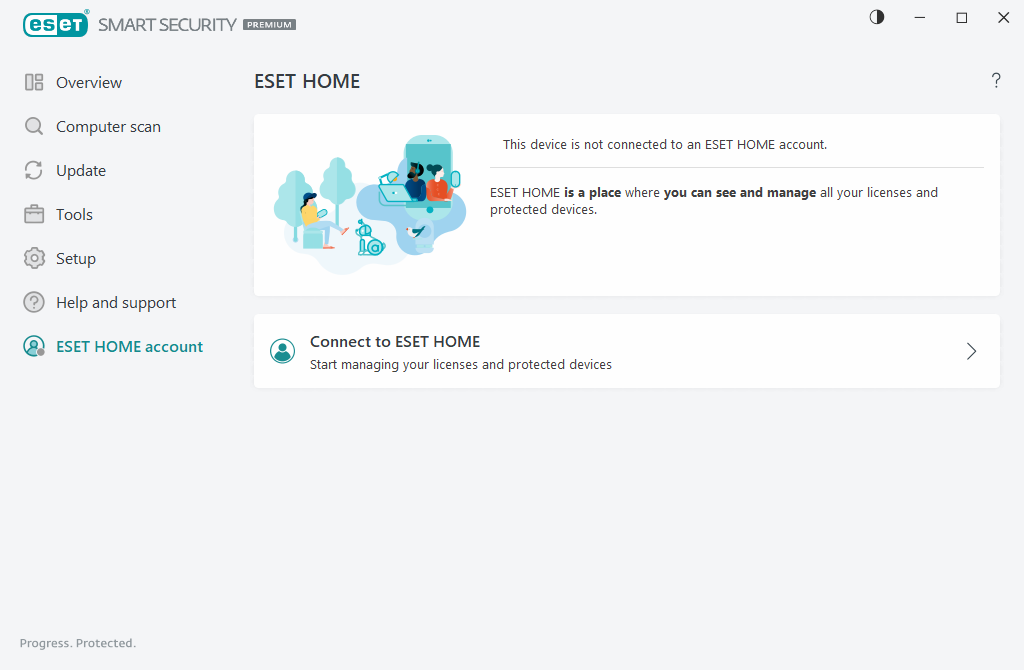The image size is (1024, 670).
Task: Maximize the ESET window
Action: pyautogui.click(x=962, y=18)
